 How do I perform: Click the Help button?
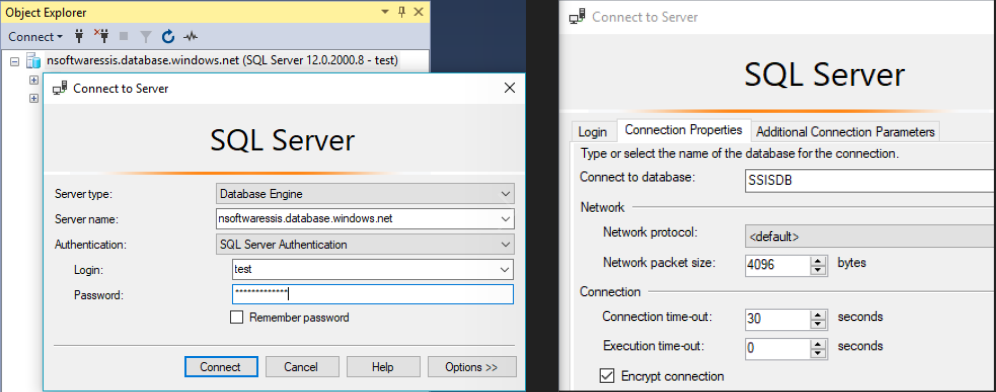pyautogui.click(x=383, y=367)
